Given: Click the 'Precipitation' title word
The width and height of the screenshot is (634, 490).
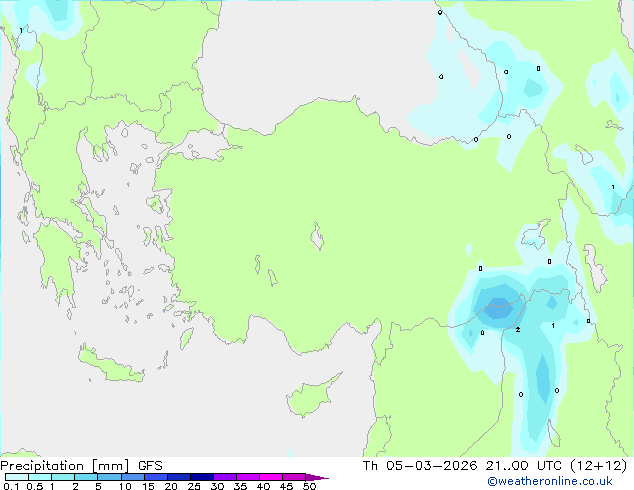Looking at the screenshot, I should pyautogui.click(x=42, y=466).
